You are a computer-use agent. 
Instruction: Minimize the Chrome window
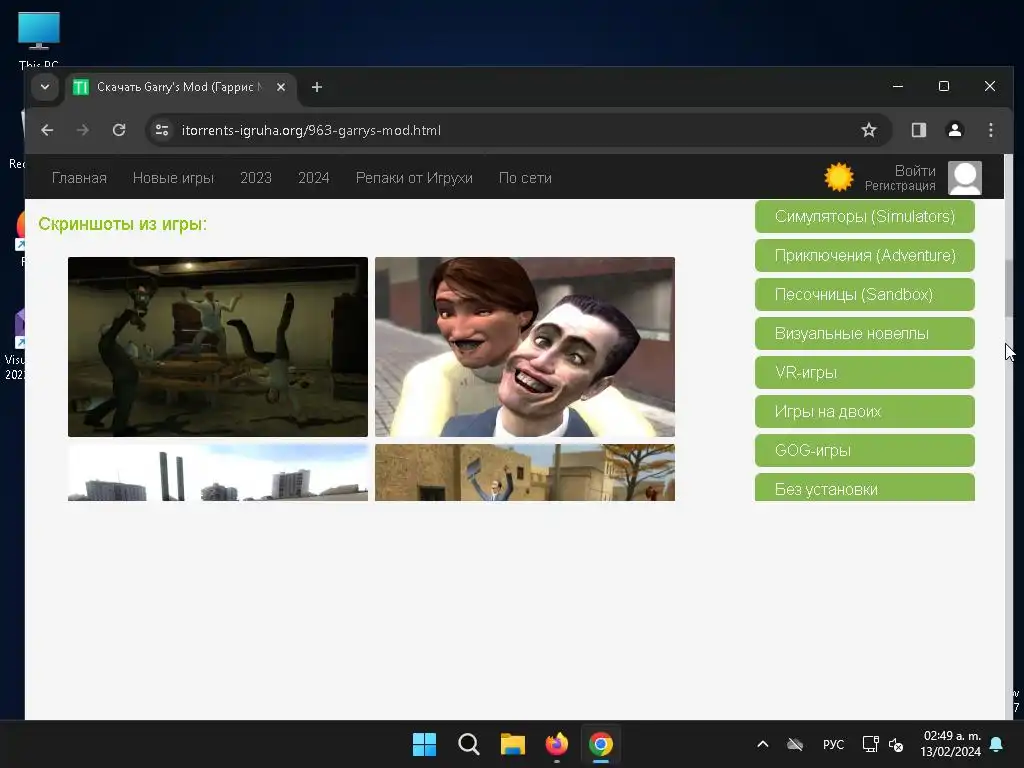(898, 86)
